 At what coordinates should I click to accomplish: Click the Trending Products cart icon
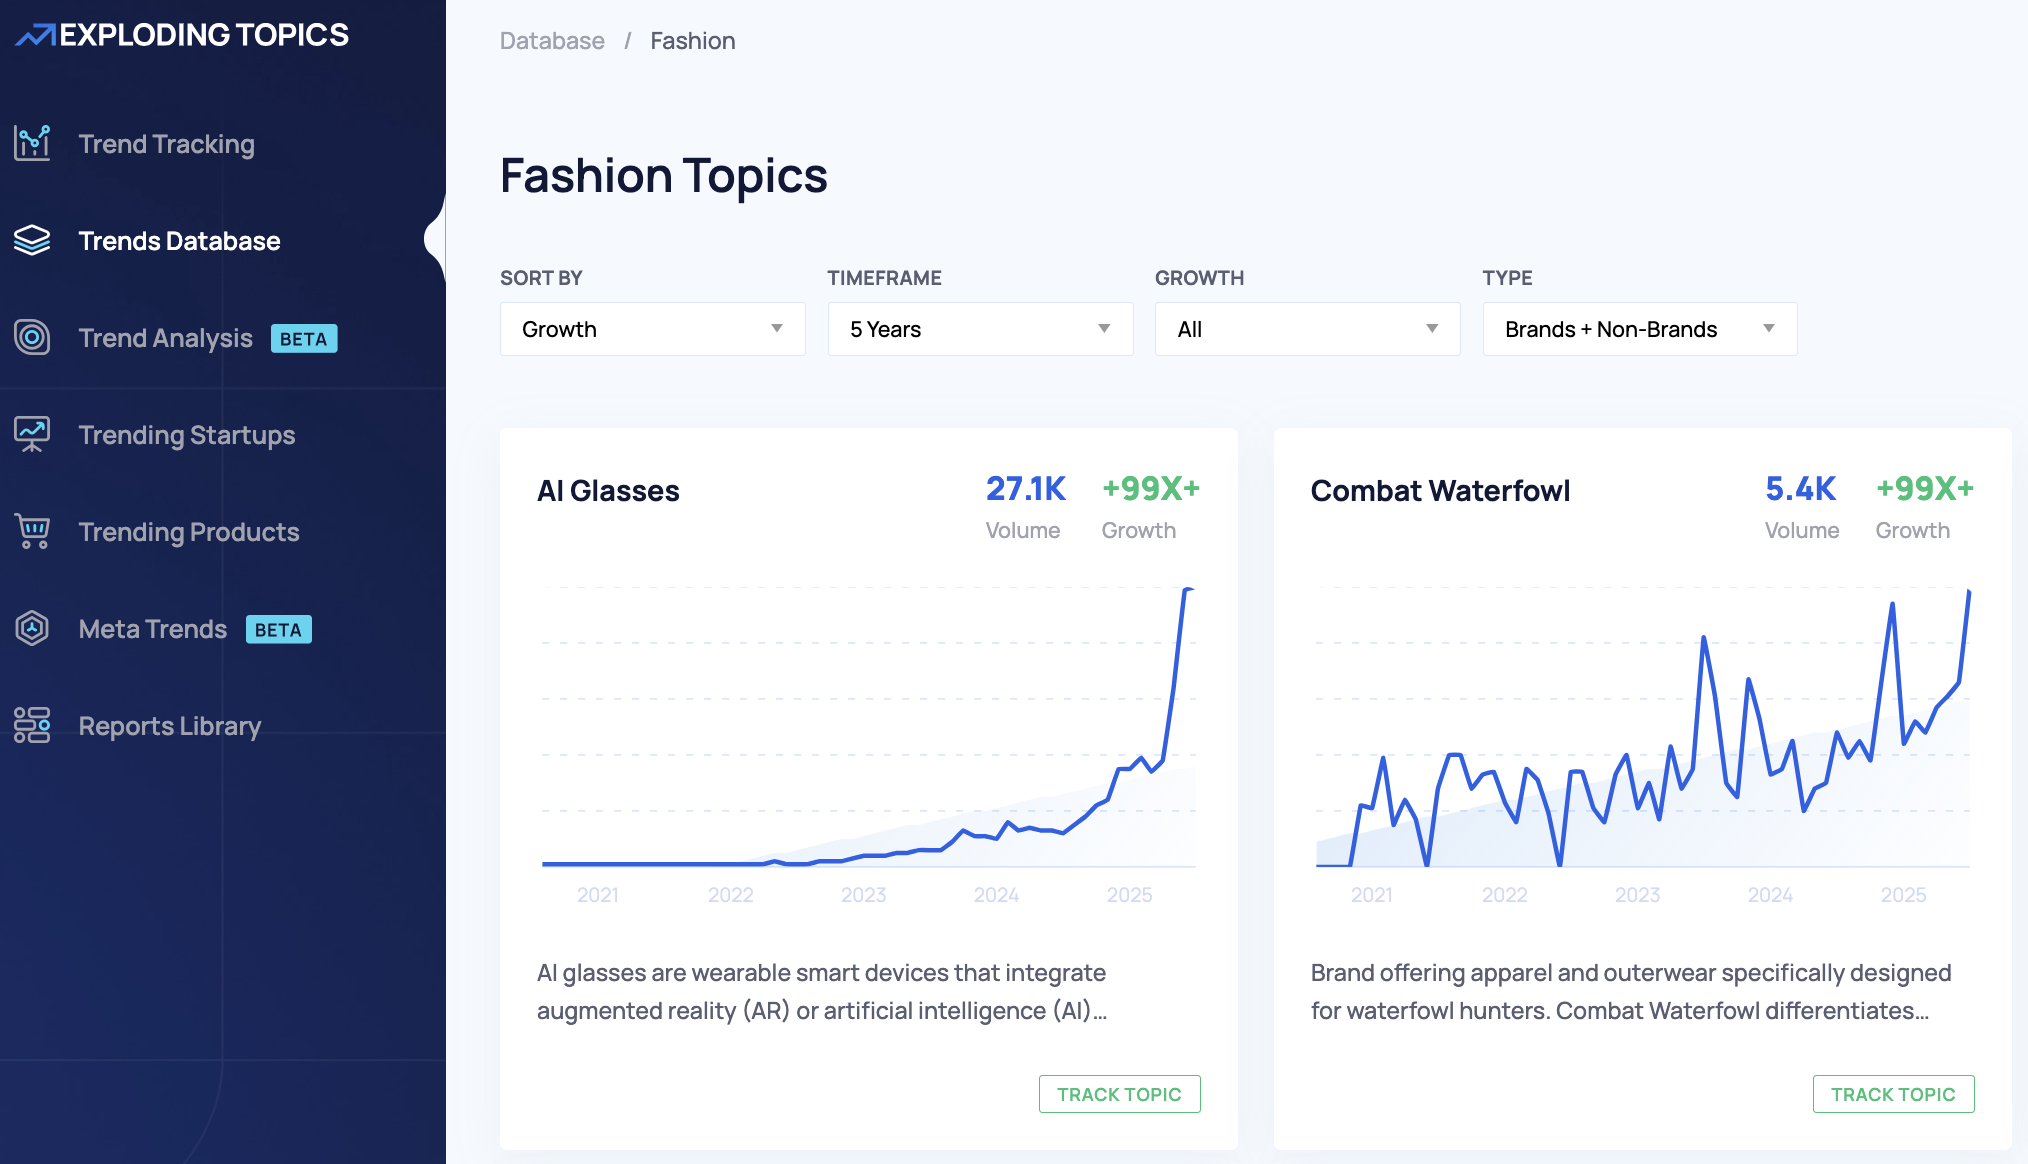[x=32, y=531]
